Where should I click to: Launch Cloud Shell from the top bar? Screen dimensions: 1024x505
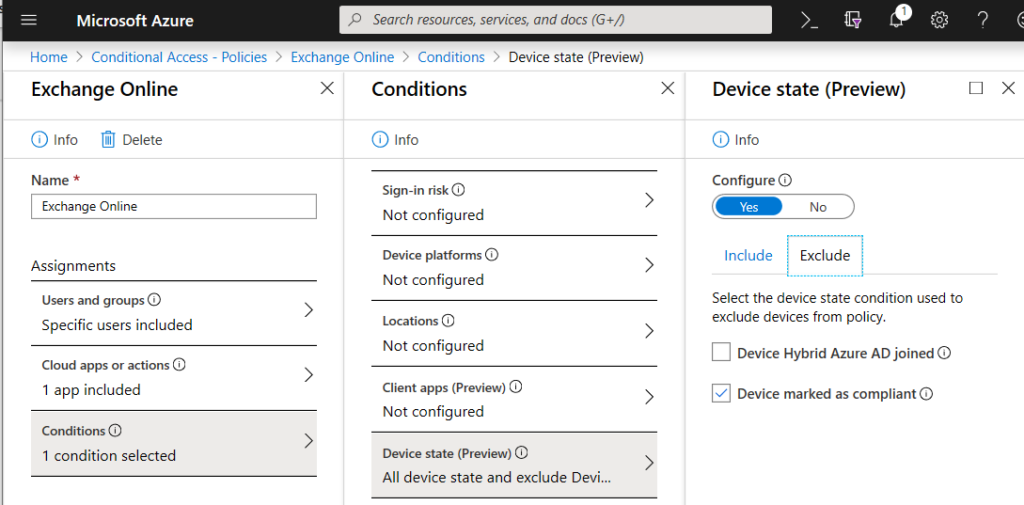click(x=810, y=20)
